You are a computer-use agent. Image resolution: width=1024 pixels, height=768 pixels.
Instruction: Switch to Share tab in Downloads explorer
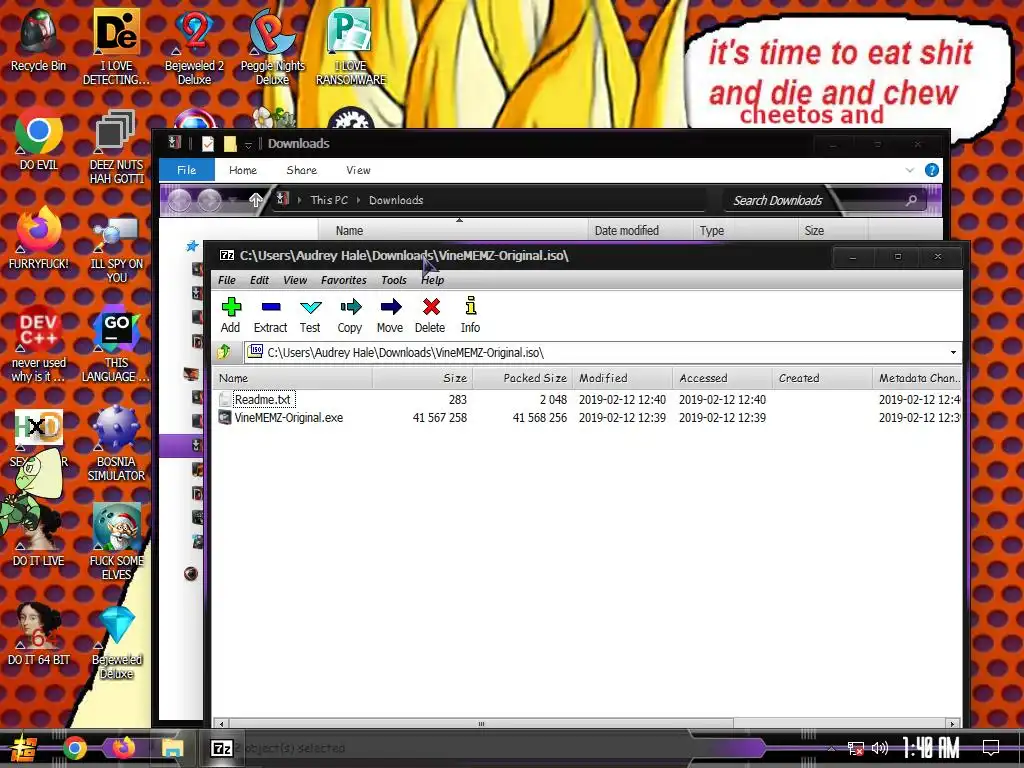[x=302, y=170]
